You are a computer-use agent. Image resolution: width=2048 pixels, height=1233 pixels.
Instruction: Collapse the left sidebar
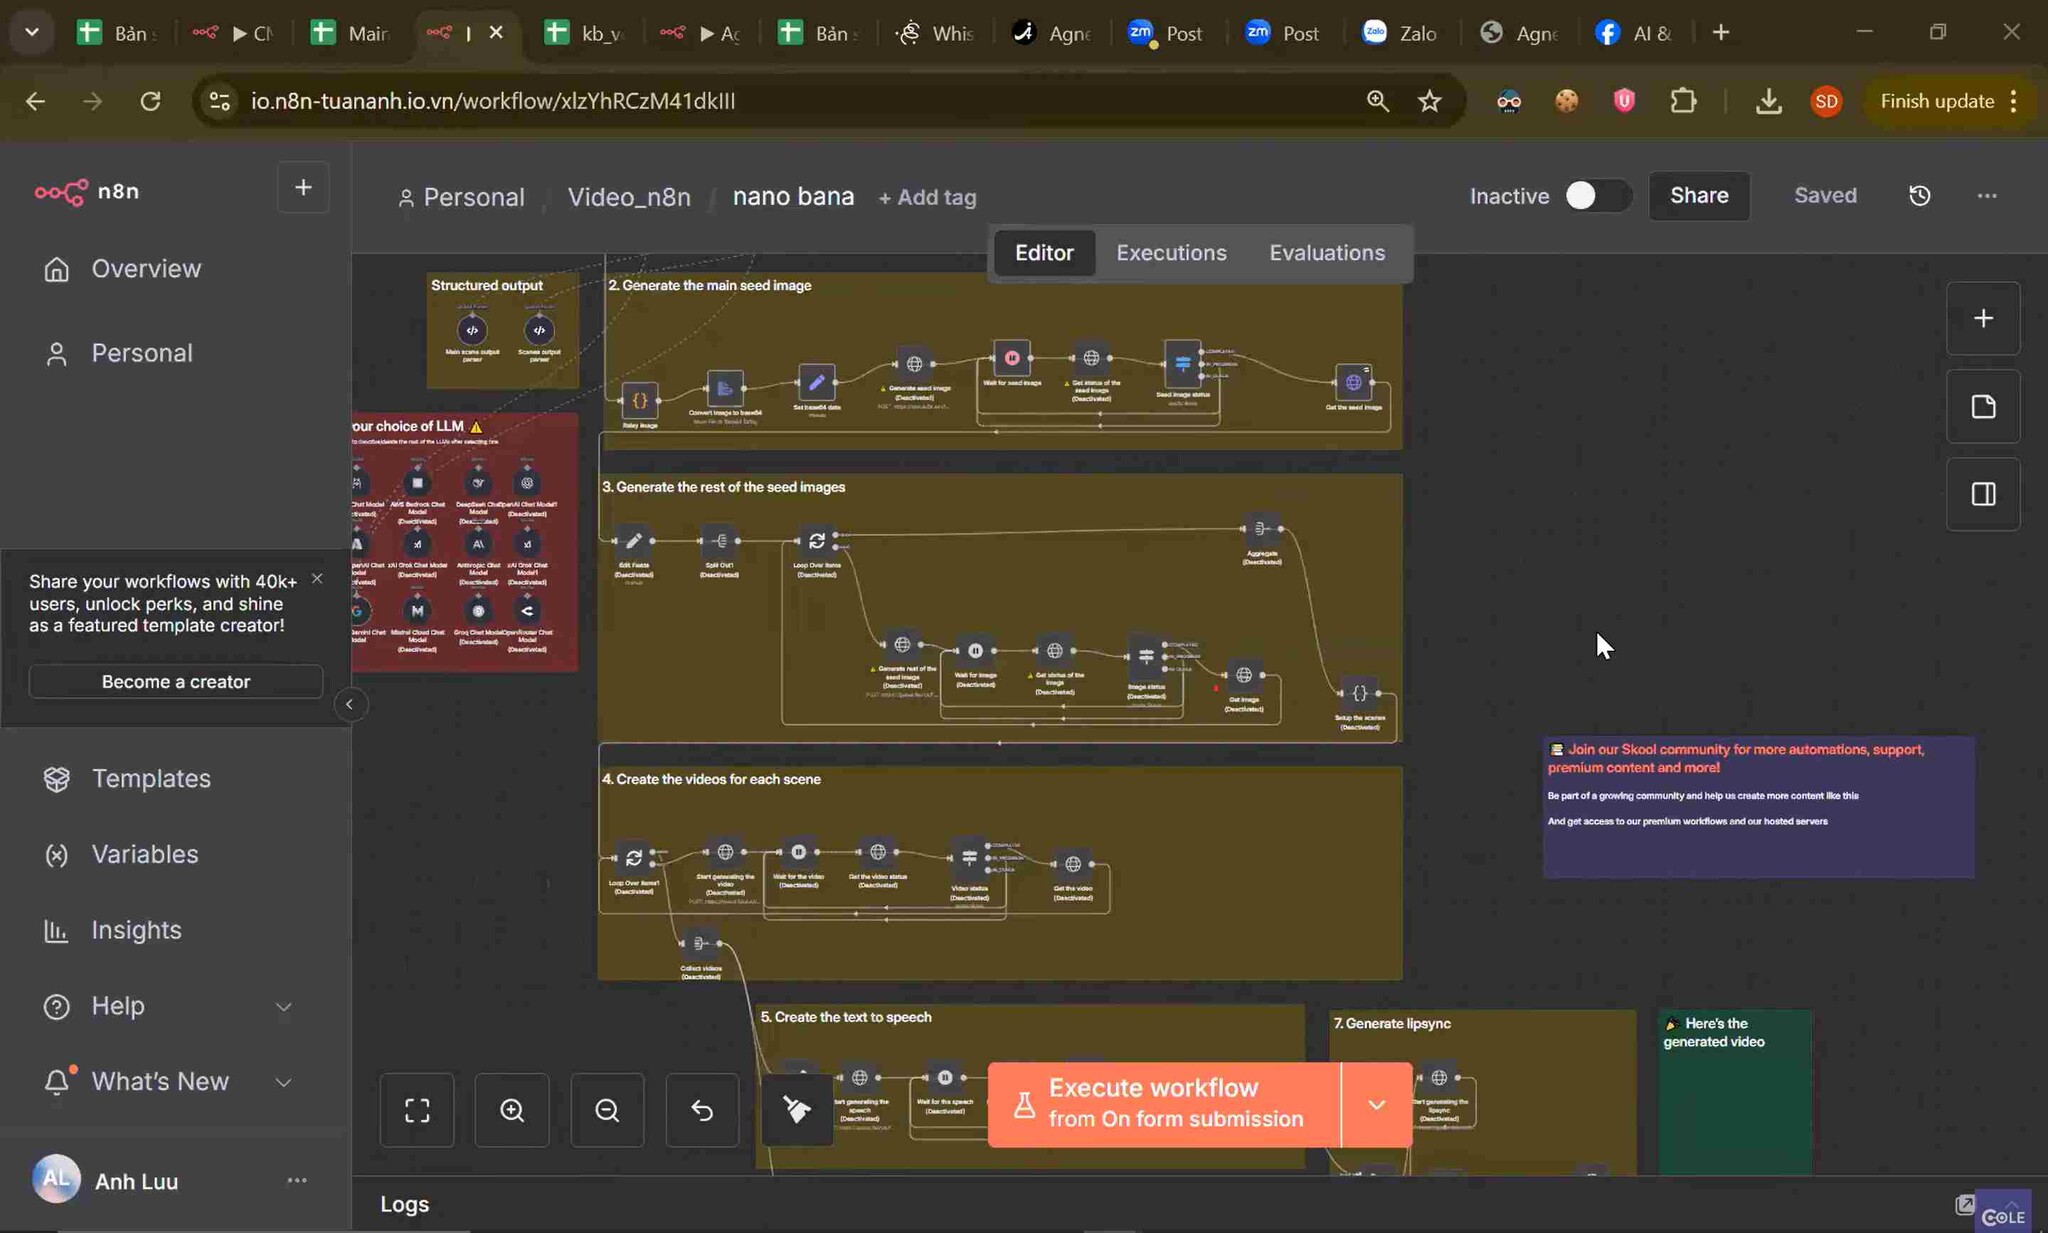click(349, 705)
